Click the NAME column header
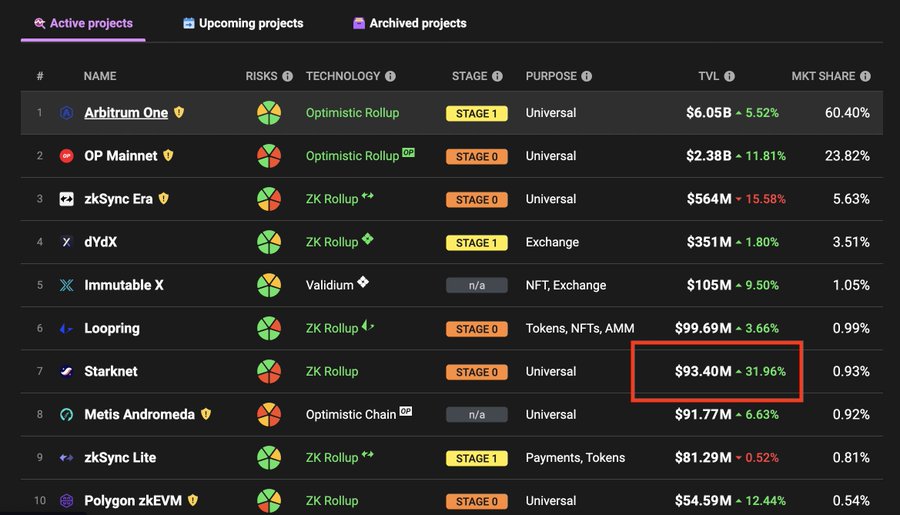900x515 pixels. 100,76
